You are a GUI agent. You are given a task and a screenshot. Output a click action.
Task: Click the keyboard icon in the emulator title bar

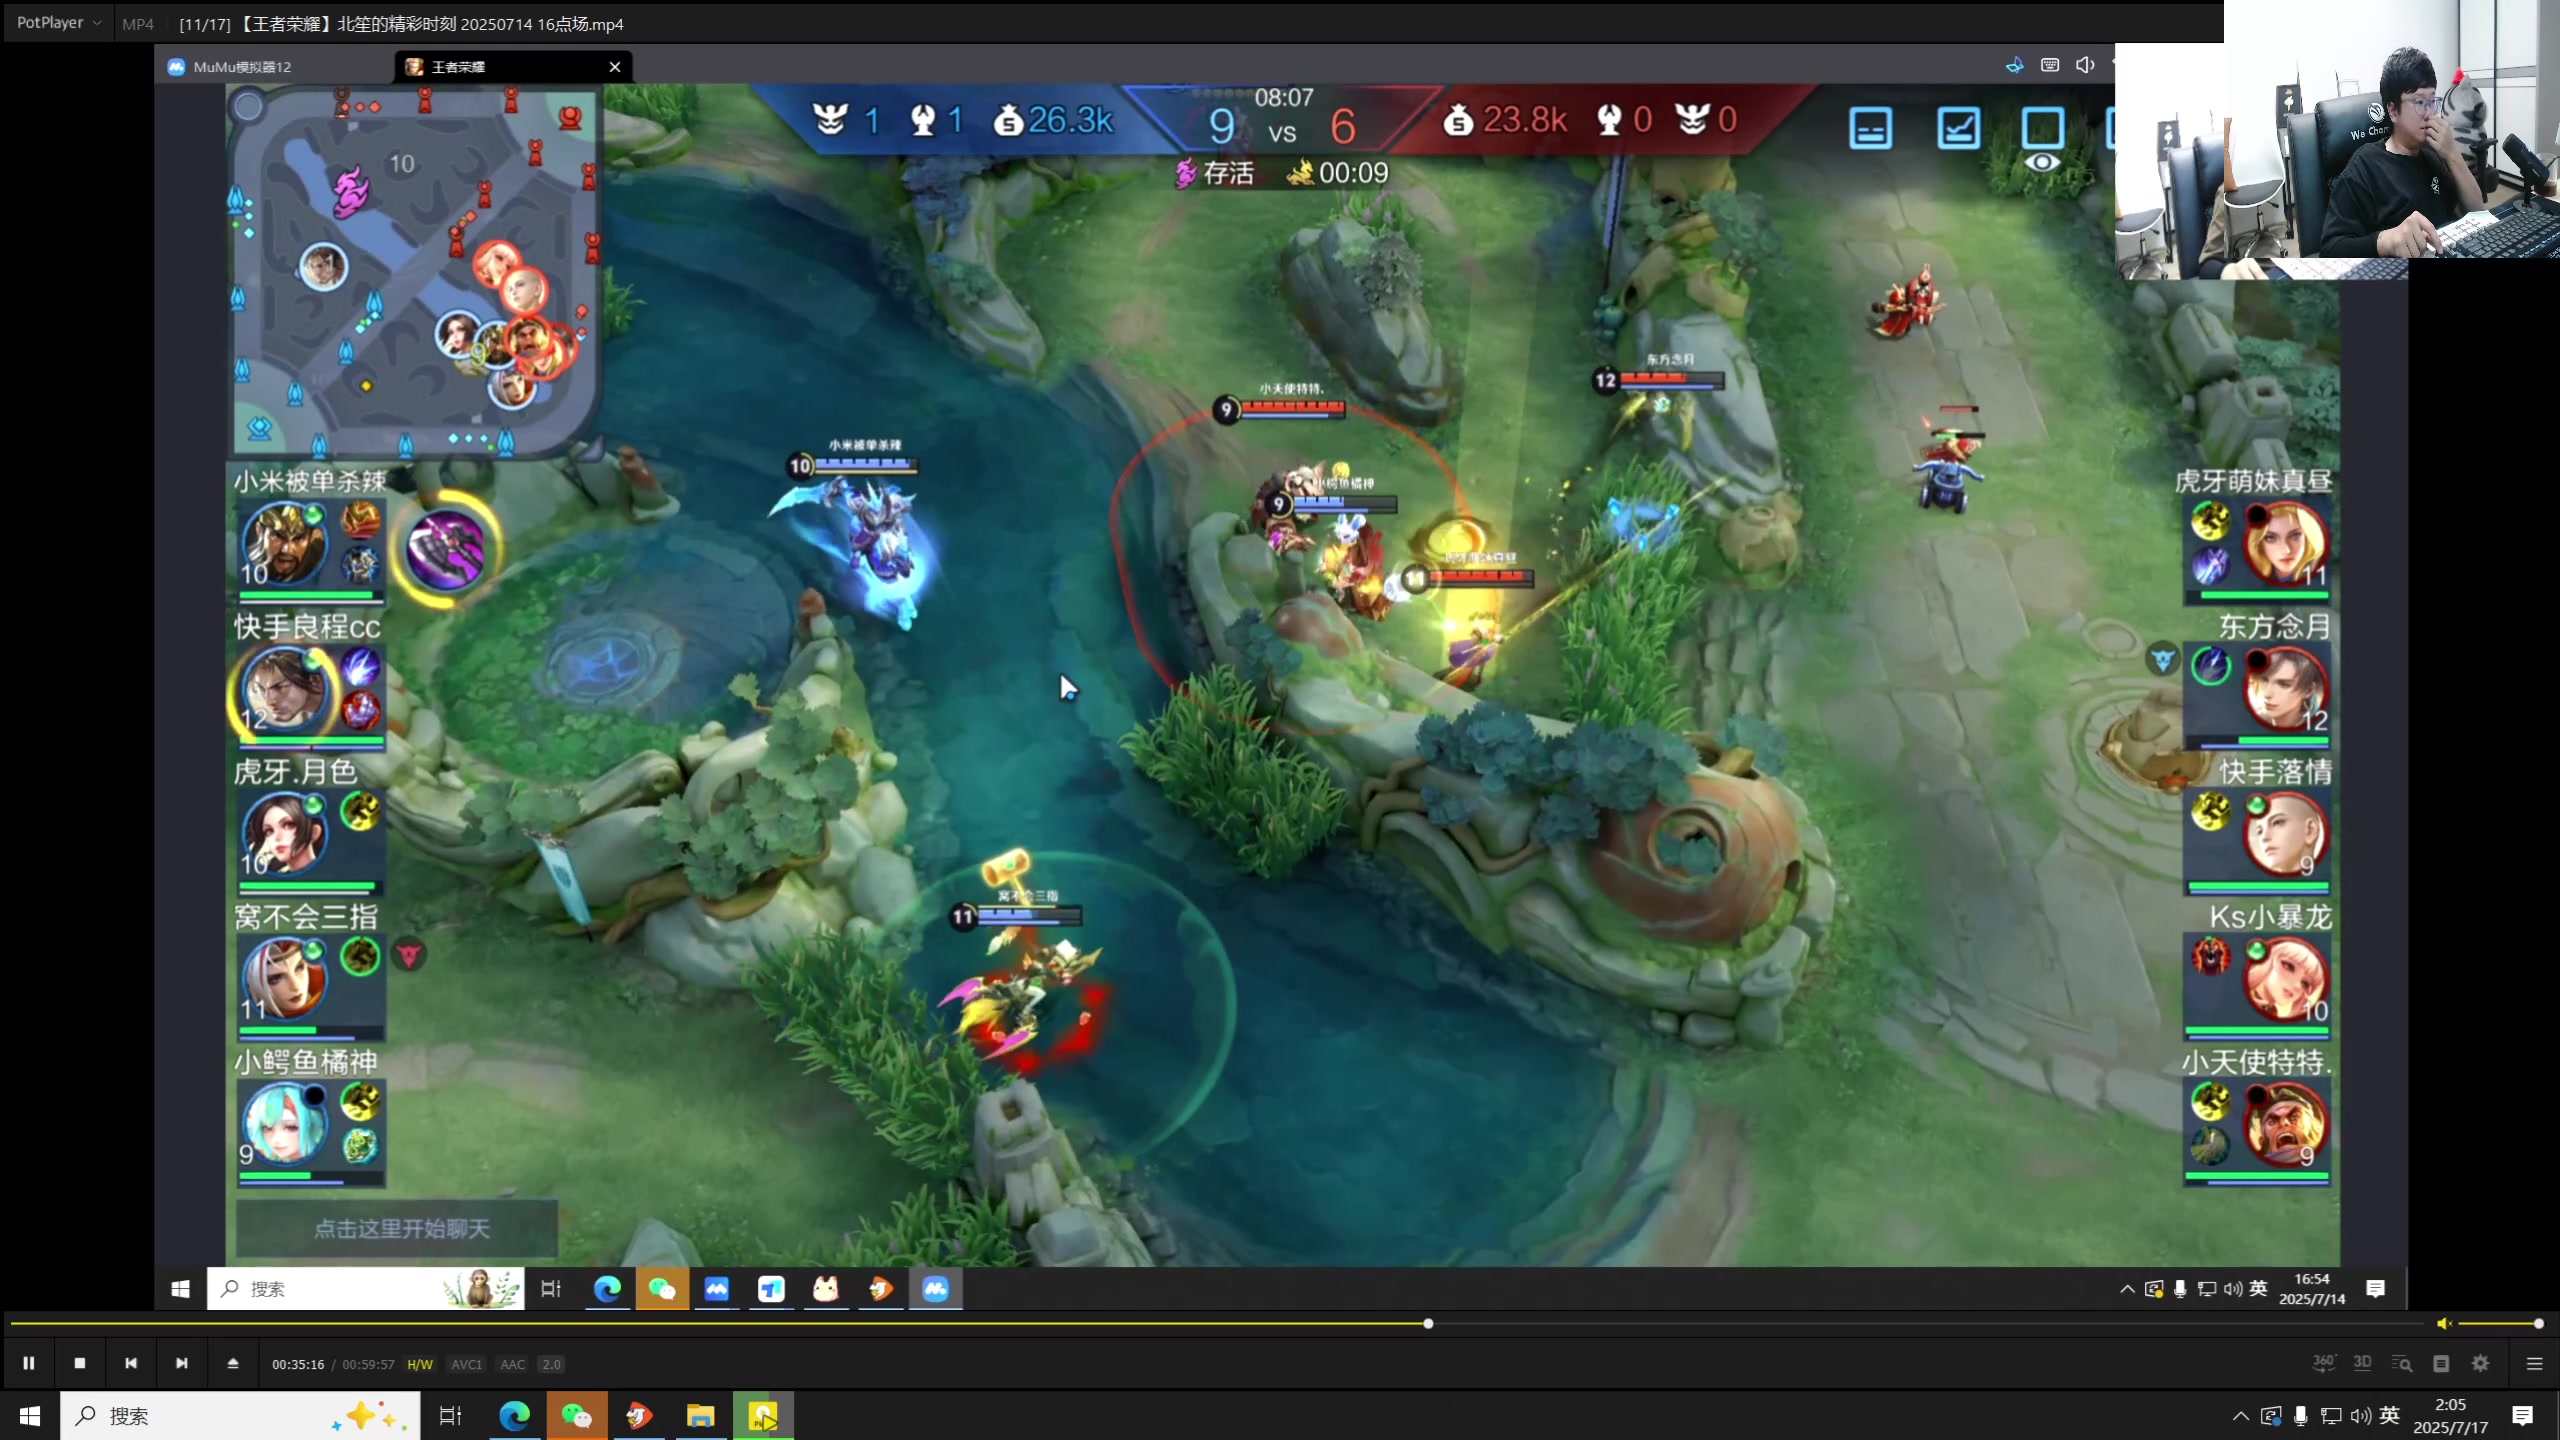[x=2050, y=65]
